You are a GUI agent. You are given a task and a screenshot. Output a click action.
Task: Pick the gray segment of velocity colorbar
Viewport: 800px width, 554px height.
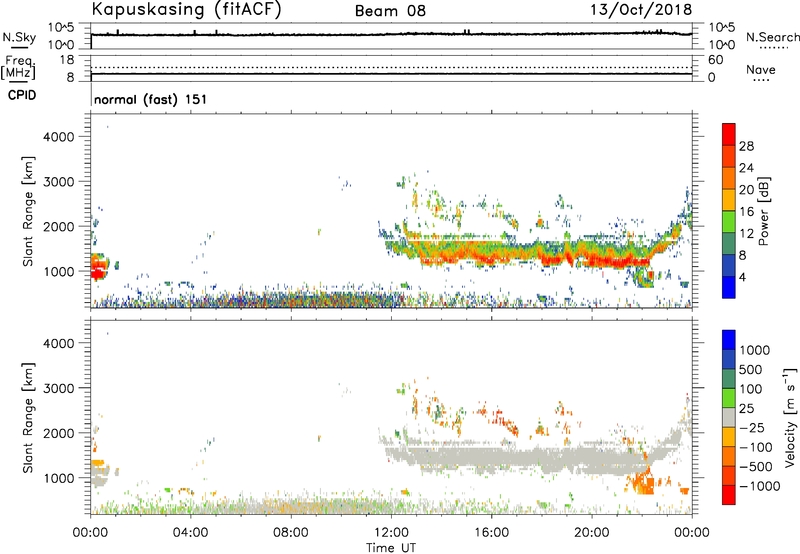click(729, 418)
